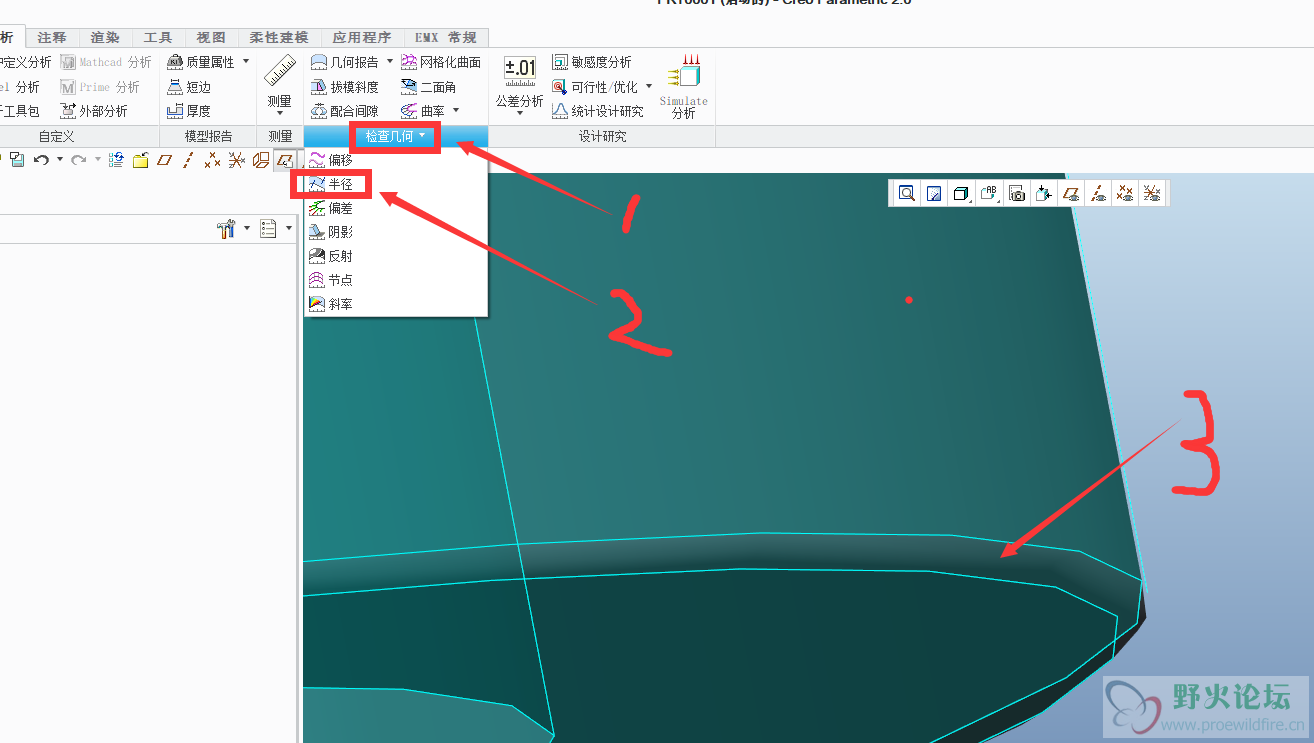Open the saved orientations AB icon
Viewport: 1314px width, 743px height.
[990, 193]
